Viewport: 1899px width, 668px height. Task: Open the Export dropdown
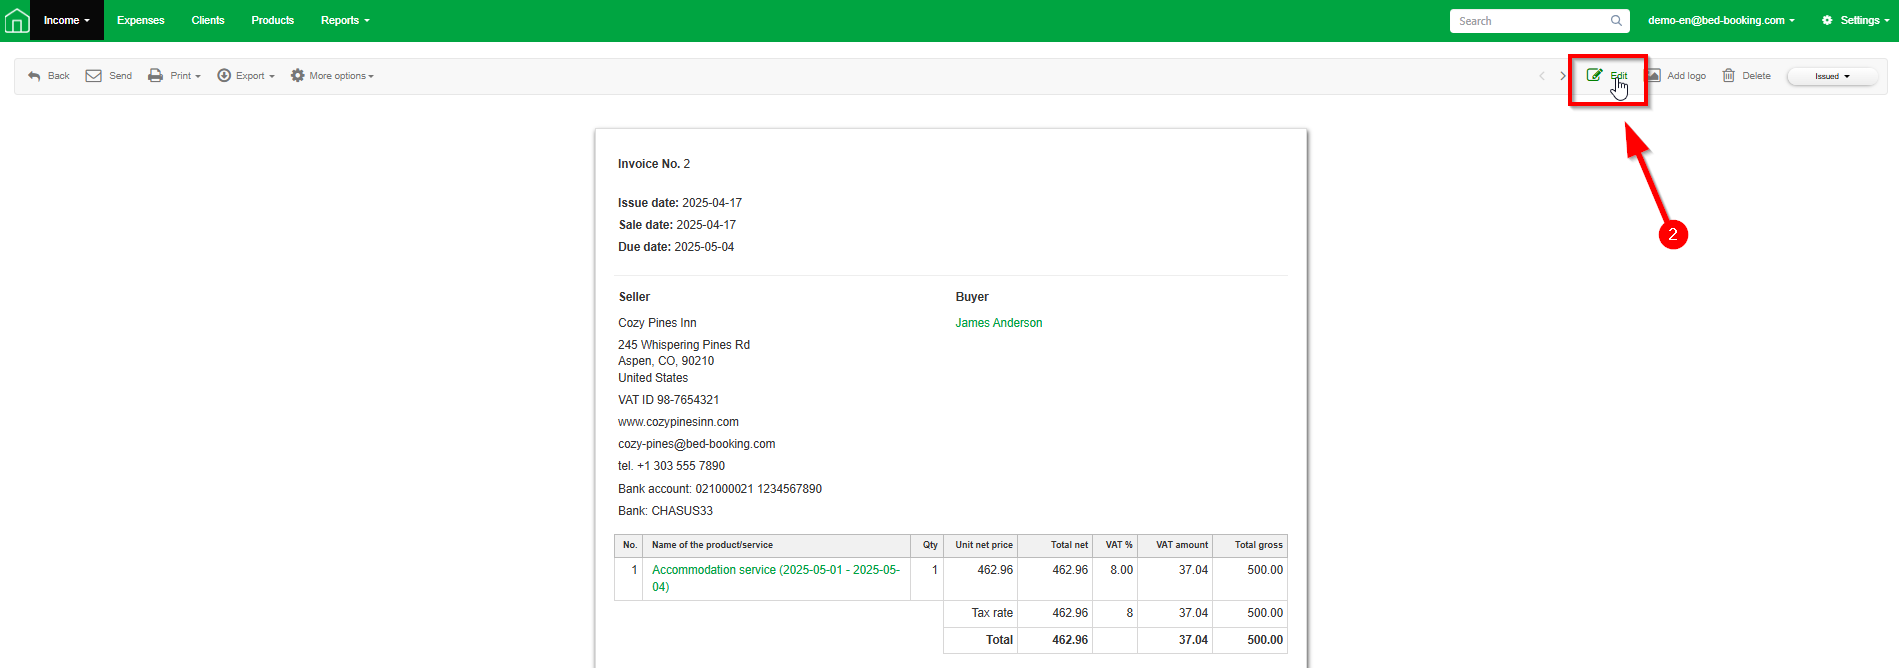[246, 76]
